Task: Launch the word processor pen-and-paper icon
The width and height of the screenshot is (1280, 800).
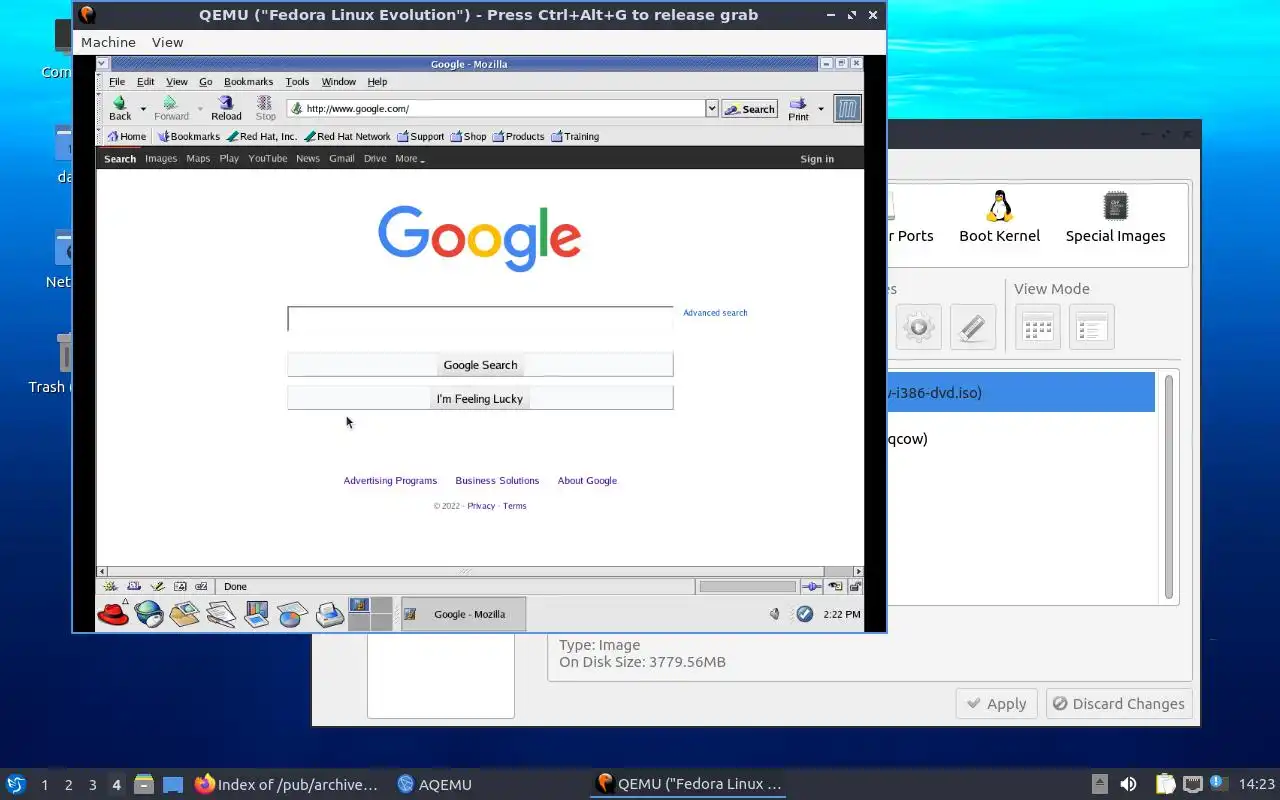Action: (x=221, y=614)
